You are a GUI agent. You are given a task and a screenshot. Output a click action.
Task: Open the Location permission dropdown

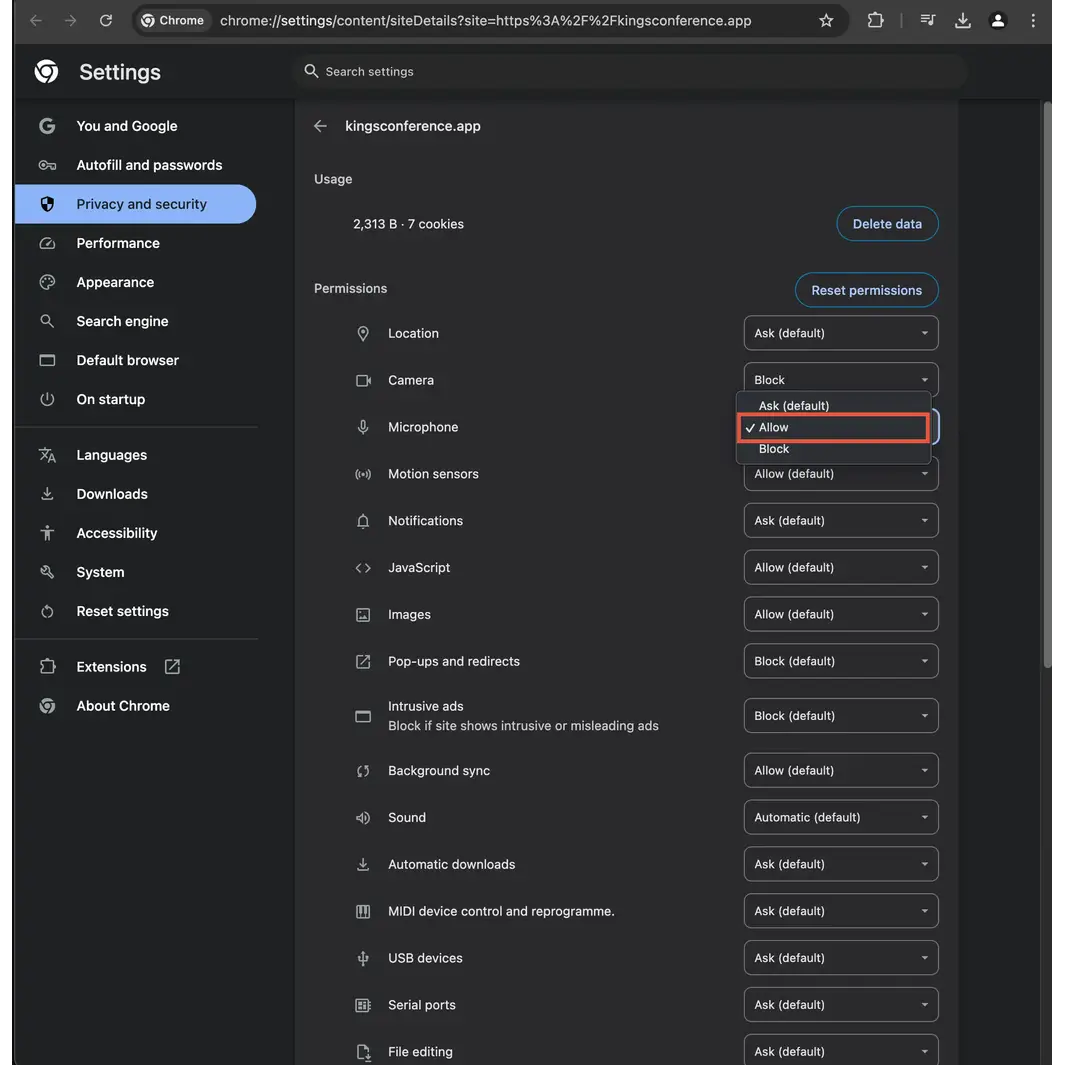(x=841, y=333)
